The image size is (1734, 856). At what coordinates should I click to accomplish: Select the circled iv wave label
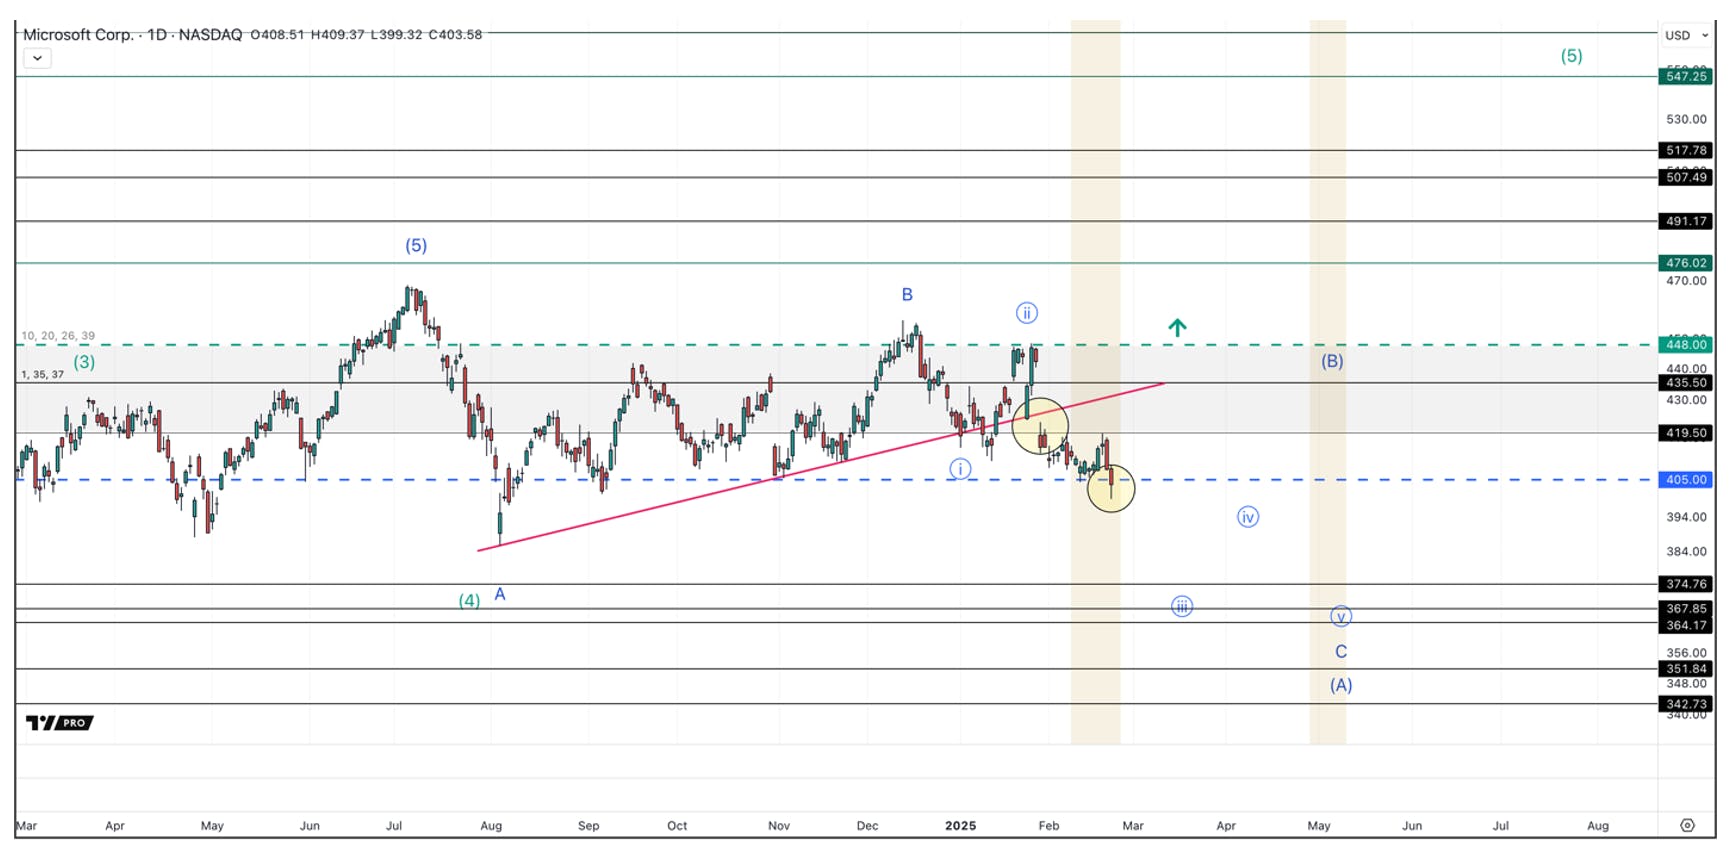click(x=1247, y=517)
